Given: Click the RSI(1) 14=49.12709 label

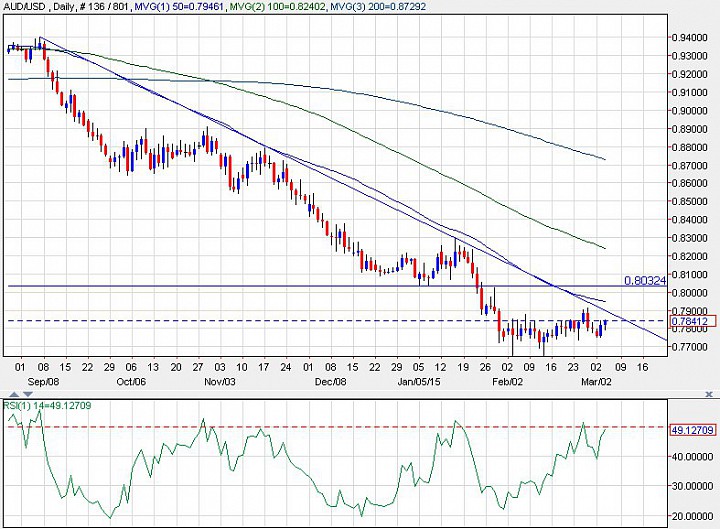Looking at the screenshot, I should click(48, 405).
